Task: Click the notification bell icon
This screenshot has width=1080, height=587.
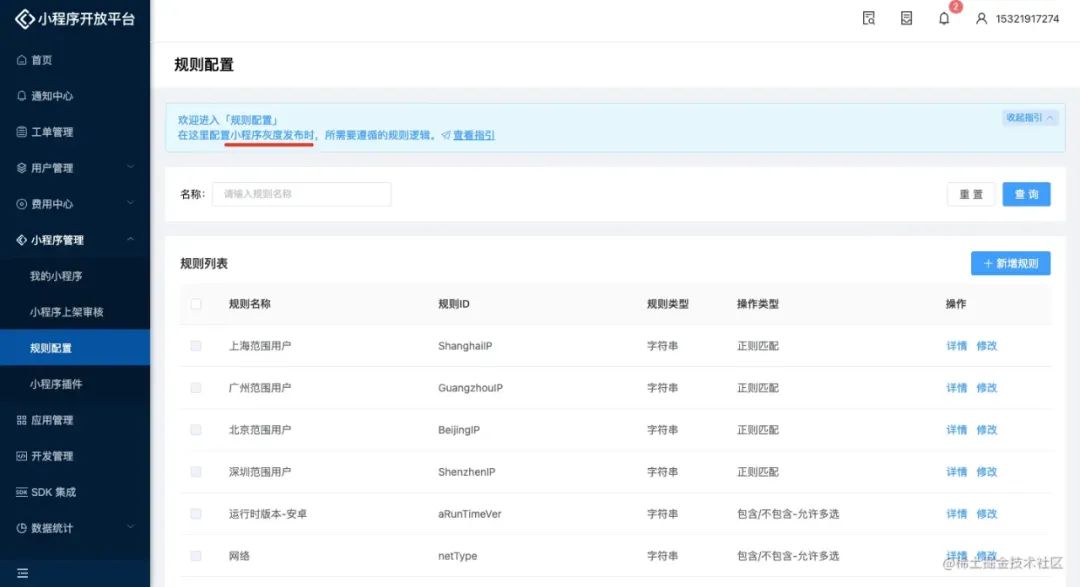Action: click(x=944, y=19)
